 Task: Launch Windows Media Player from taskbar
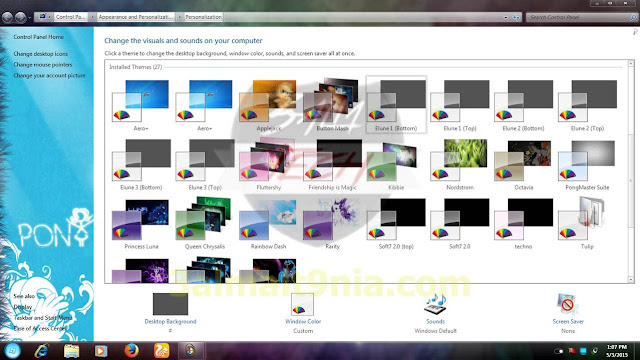[x=101, y=351]
